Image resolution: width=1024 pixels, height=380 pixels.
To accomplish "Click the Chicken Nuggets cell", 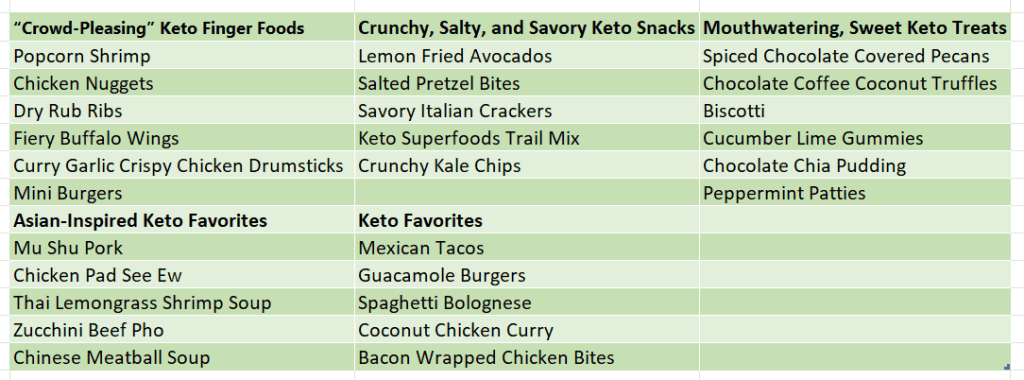I will [x=182, y=84].
